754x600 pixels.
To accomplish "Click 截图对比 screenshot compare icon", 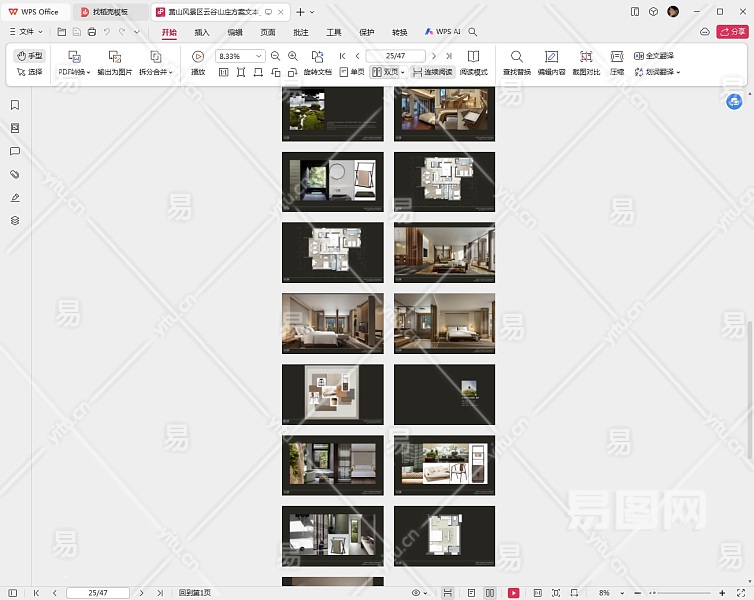I will click(586, 57).
